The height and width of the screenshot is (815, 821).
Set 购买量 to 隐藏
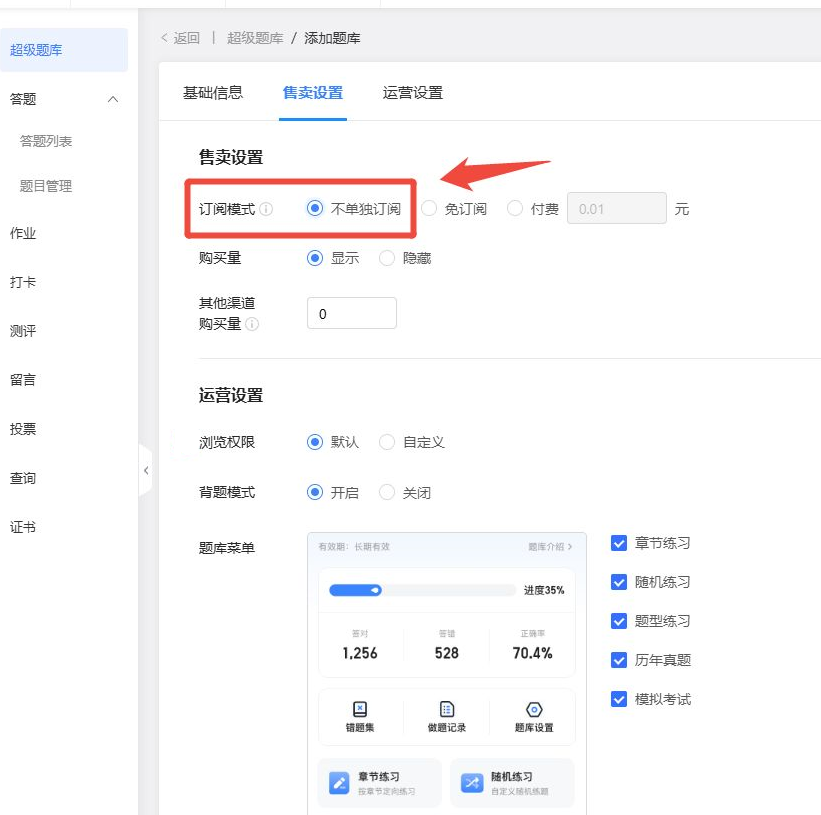387,258
